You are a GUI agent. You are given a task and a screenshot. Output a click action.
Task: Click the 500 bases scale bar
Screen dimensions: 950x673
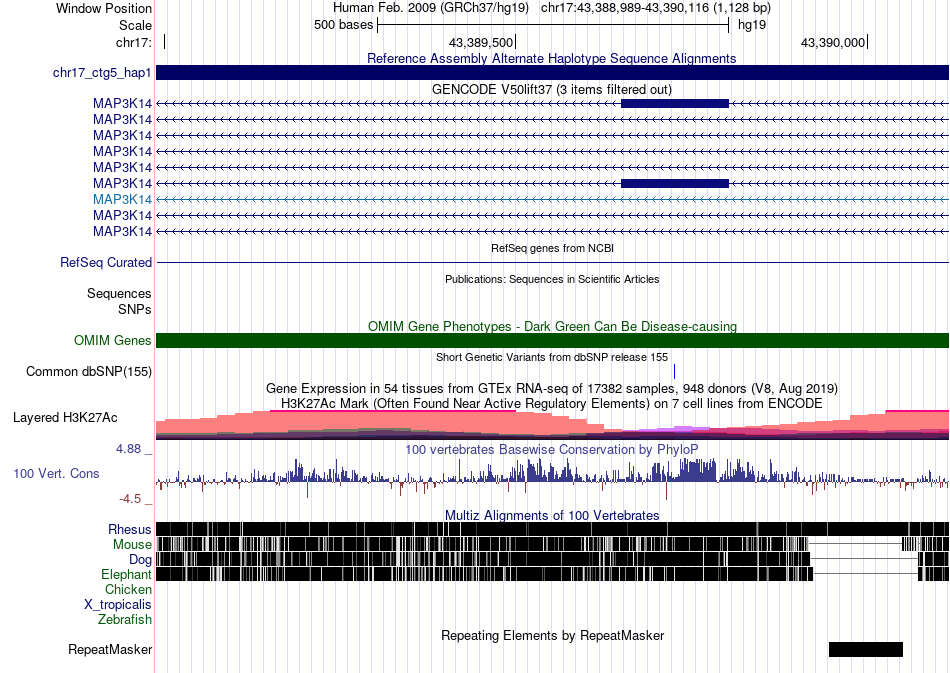click(x=553, y=25)
